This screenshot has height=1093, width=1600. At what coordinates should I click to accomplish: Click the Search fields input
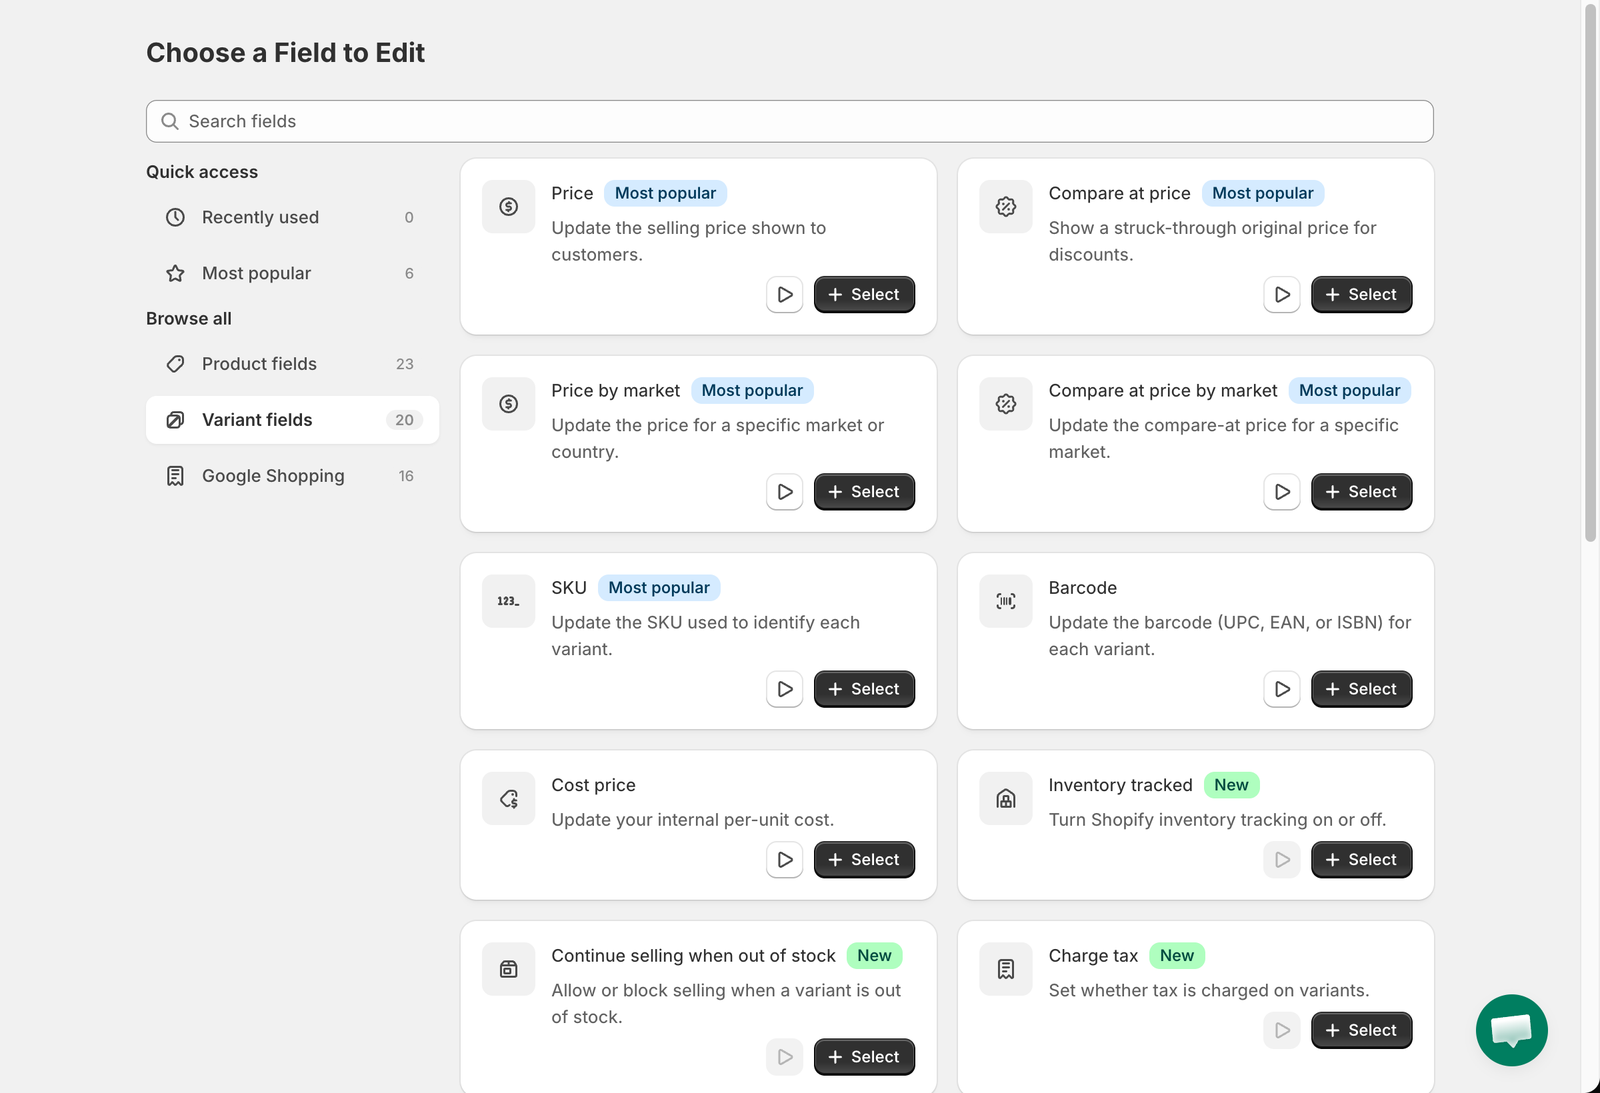click(790, 121)
